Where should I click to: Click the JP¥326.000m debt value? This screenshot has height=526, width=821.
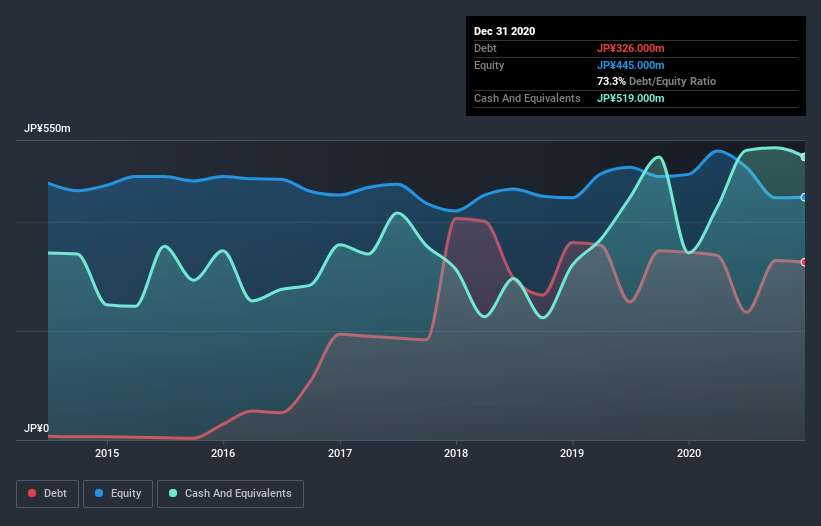[x=630, y=48]
